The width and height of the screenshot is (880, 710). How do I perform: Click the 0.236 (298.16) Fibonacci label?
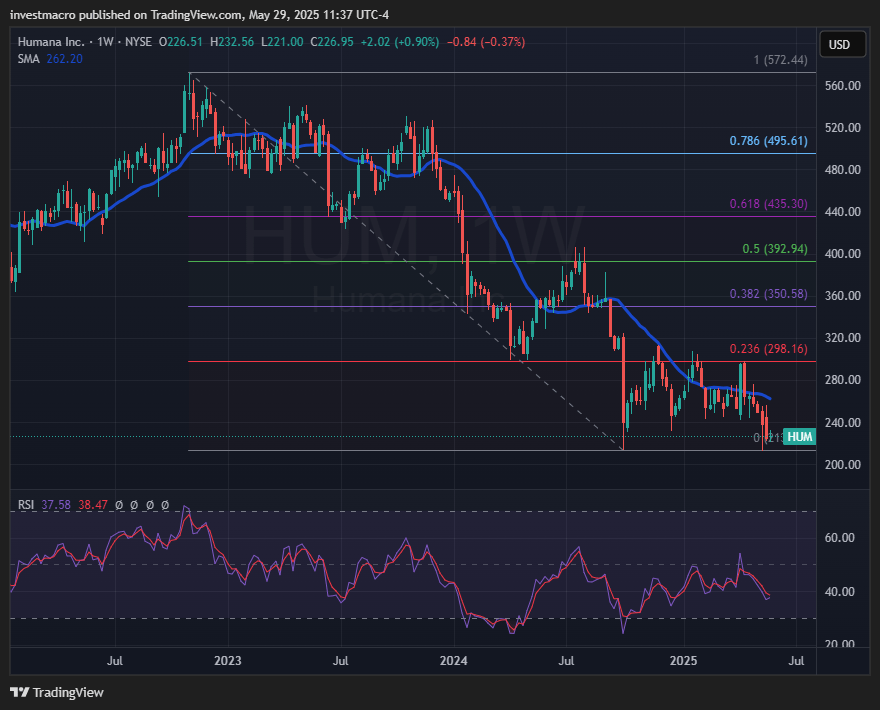coord(767,349)
